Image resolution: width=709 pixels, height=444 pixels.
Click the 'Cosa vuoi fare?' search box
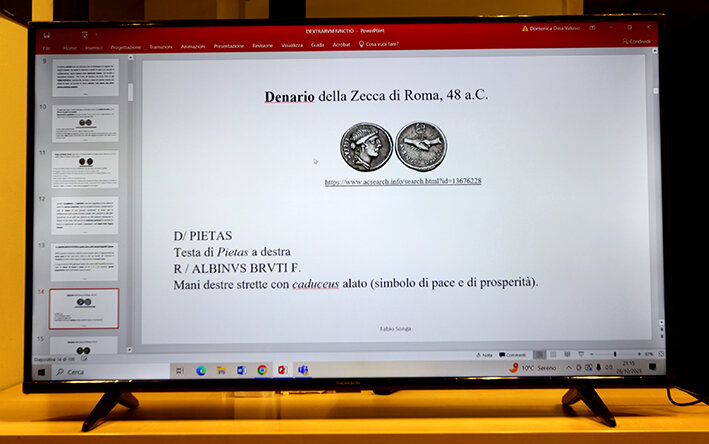point(379,44)
